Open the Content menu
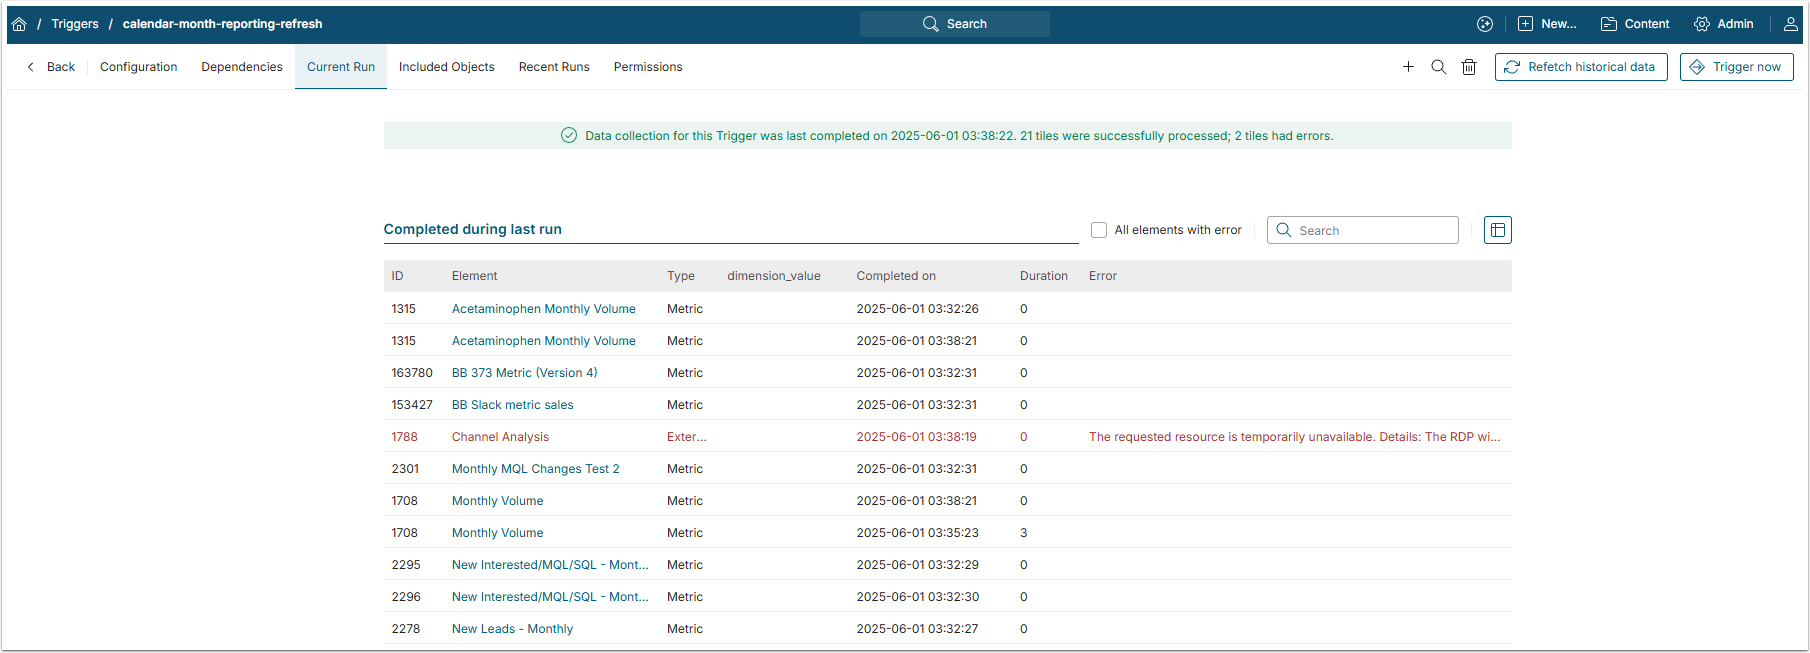1810x653 pixels. [1635, 24]
